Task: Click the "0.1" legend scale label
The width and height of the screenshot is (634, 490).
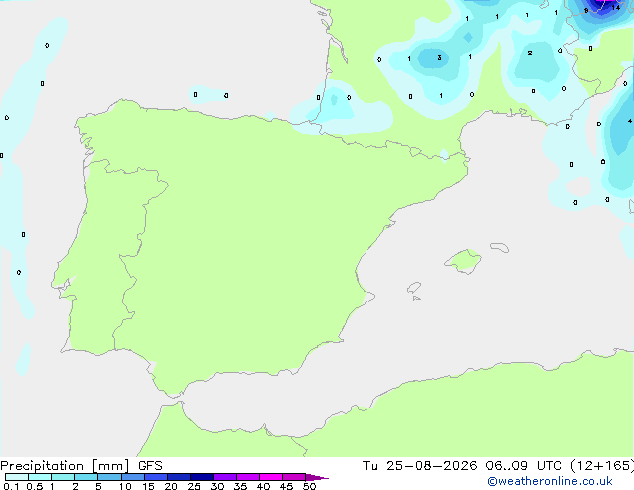Action: 11,486
